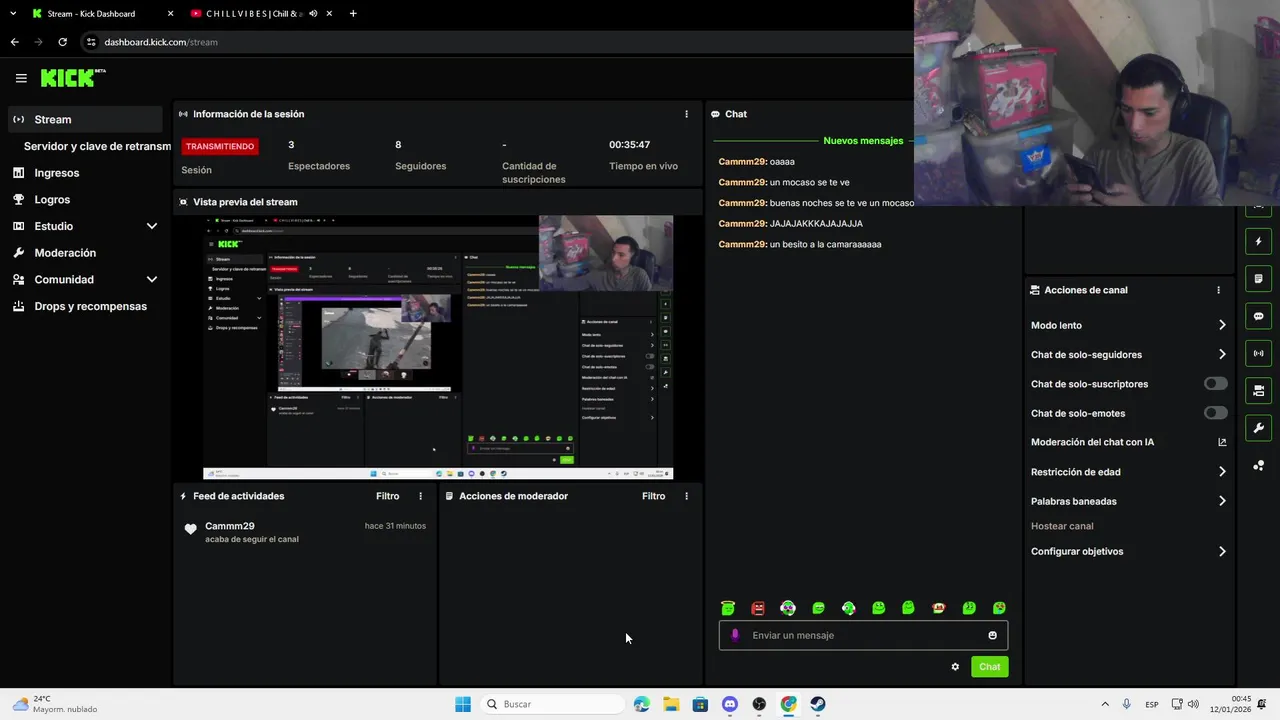
Task: Click the stream preview thumbnail
Action: tap(437, 347)
